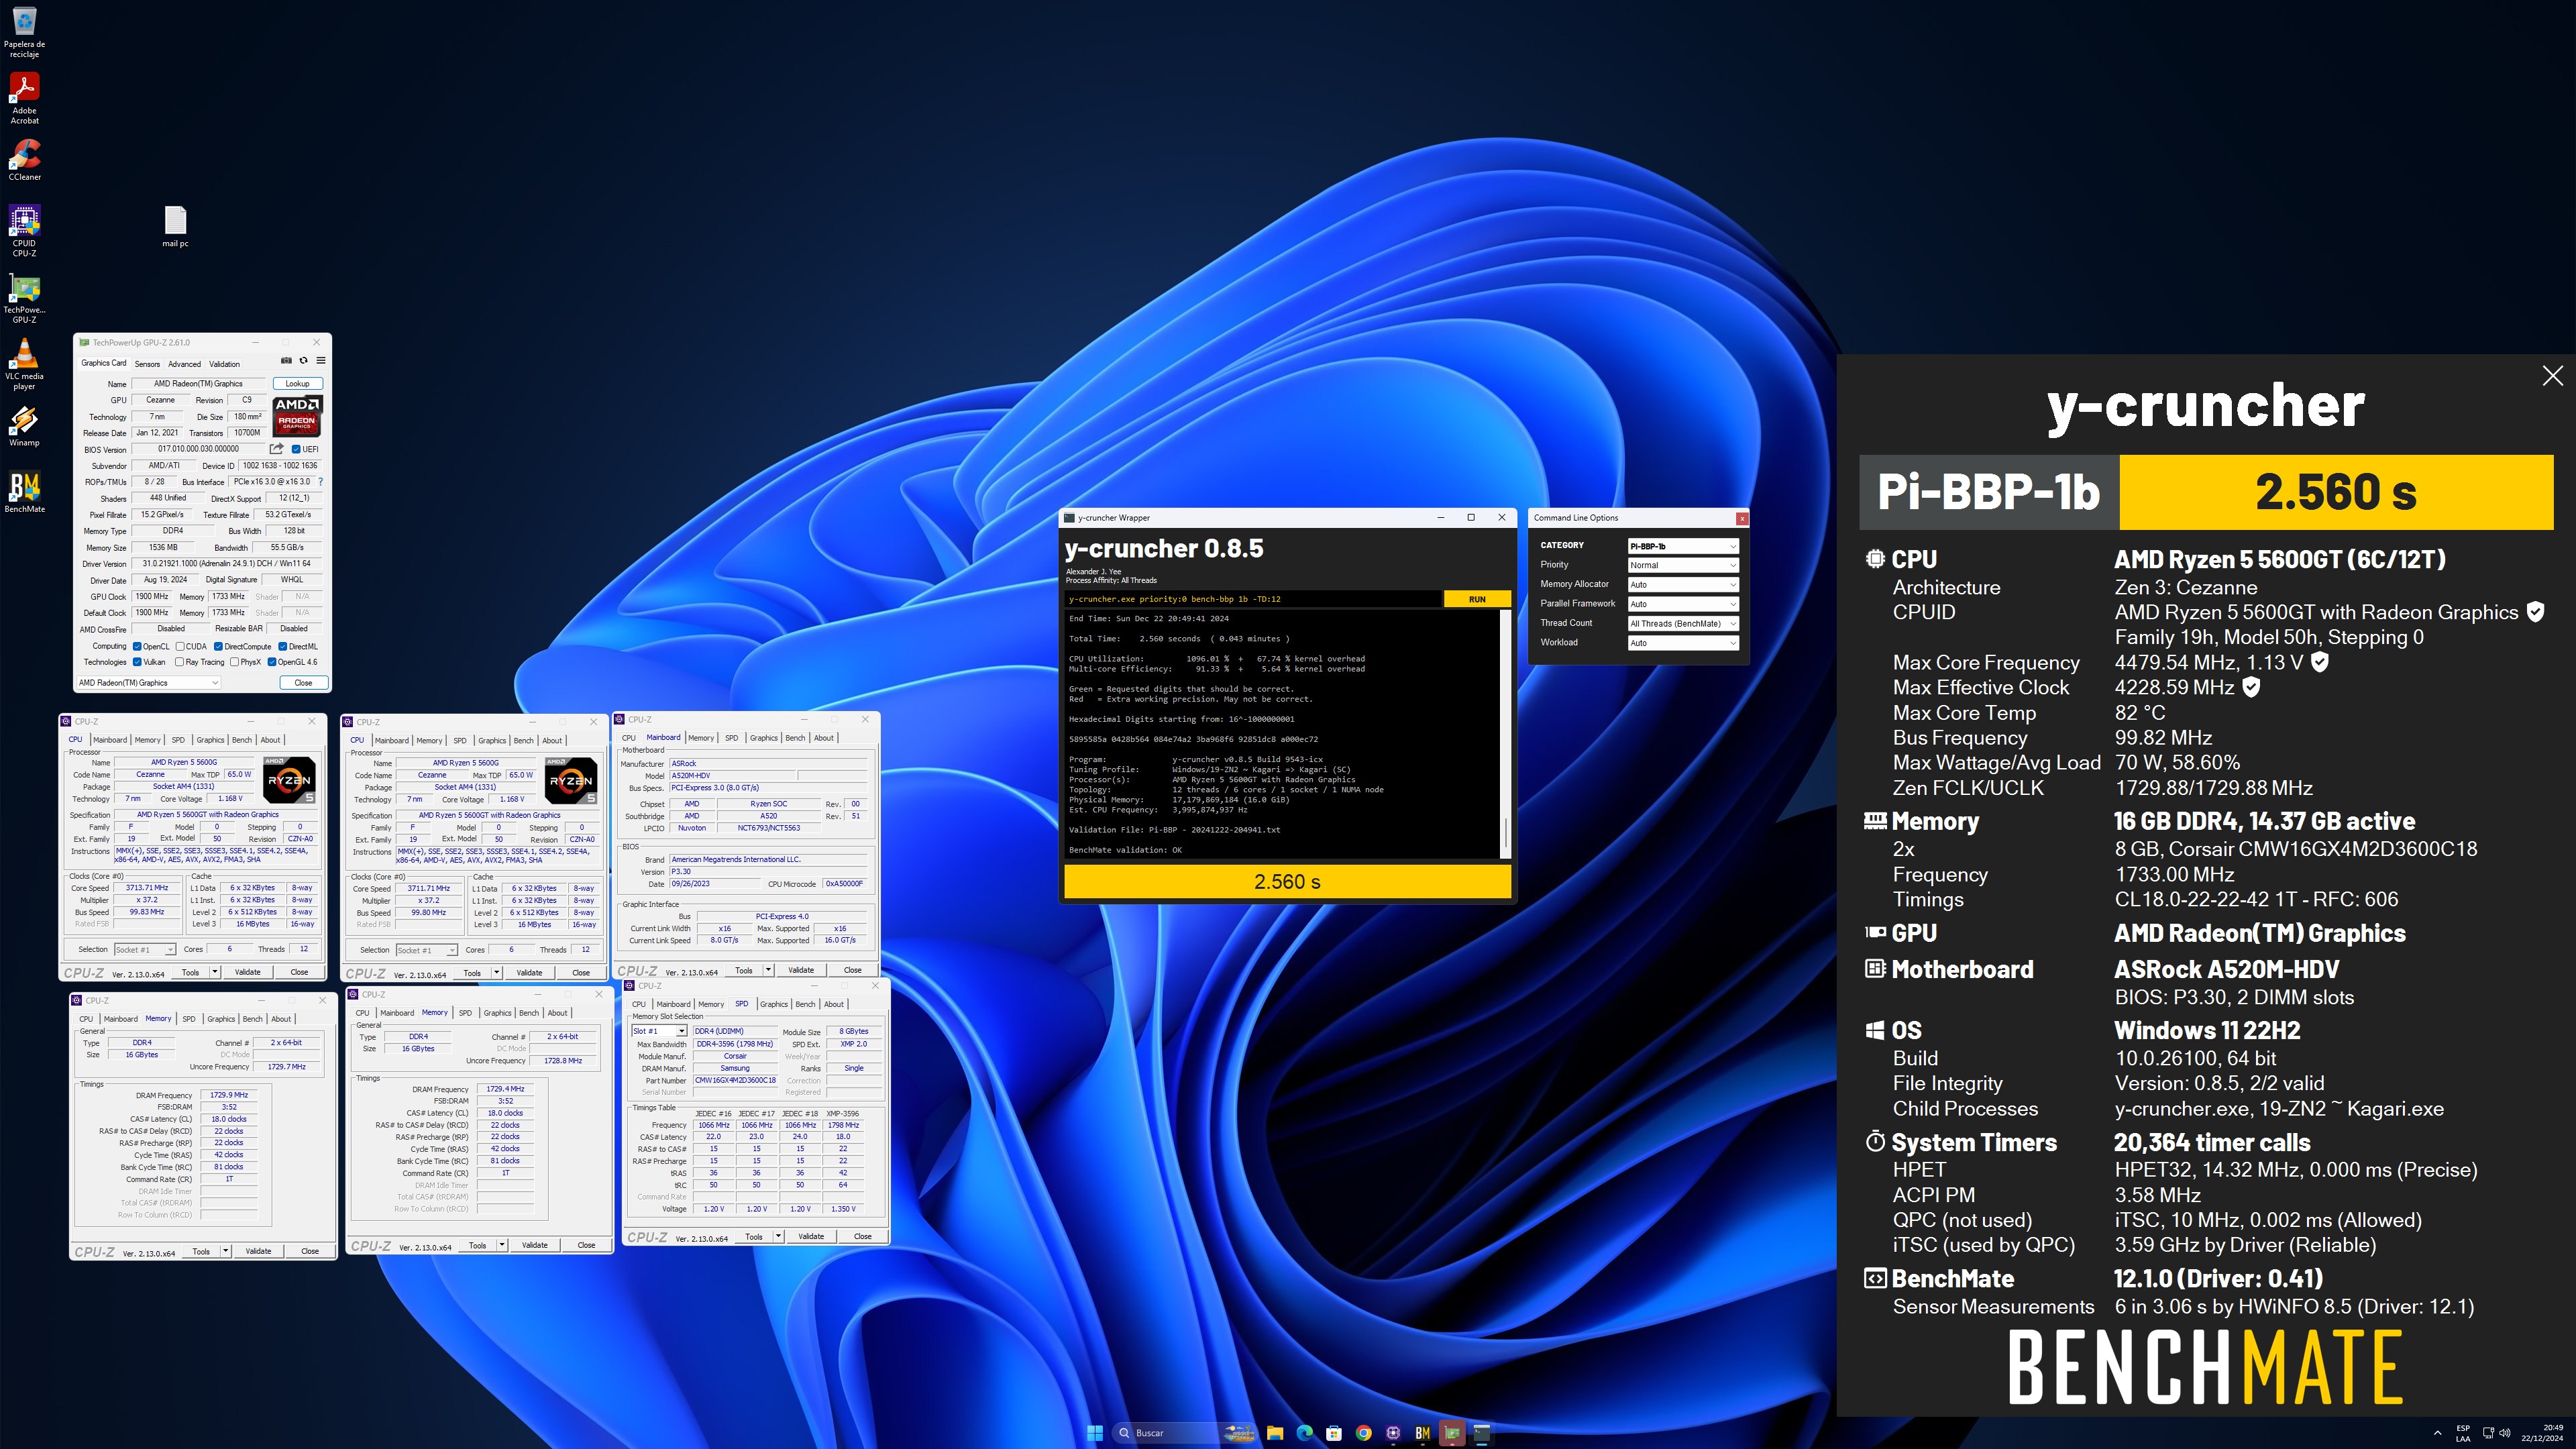Toggle the Vulkan checkbox
Image resolution: width=2576 pixels, height=1449 pixels.
pos(137,662)
